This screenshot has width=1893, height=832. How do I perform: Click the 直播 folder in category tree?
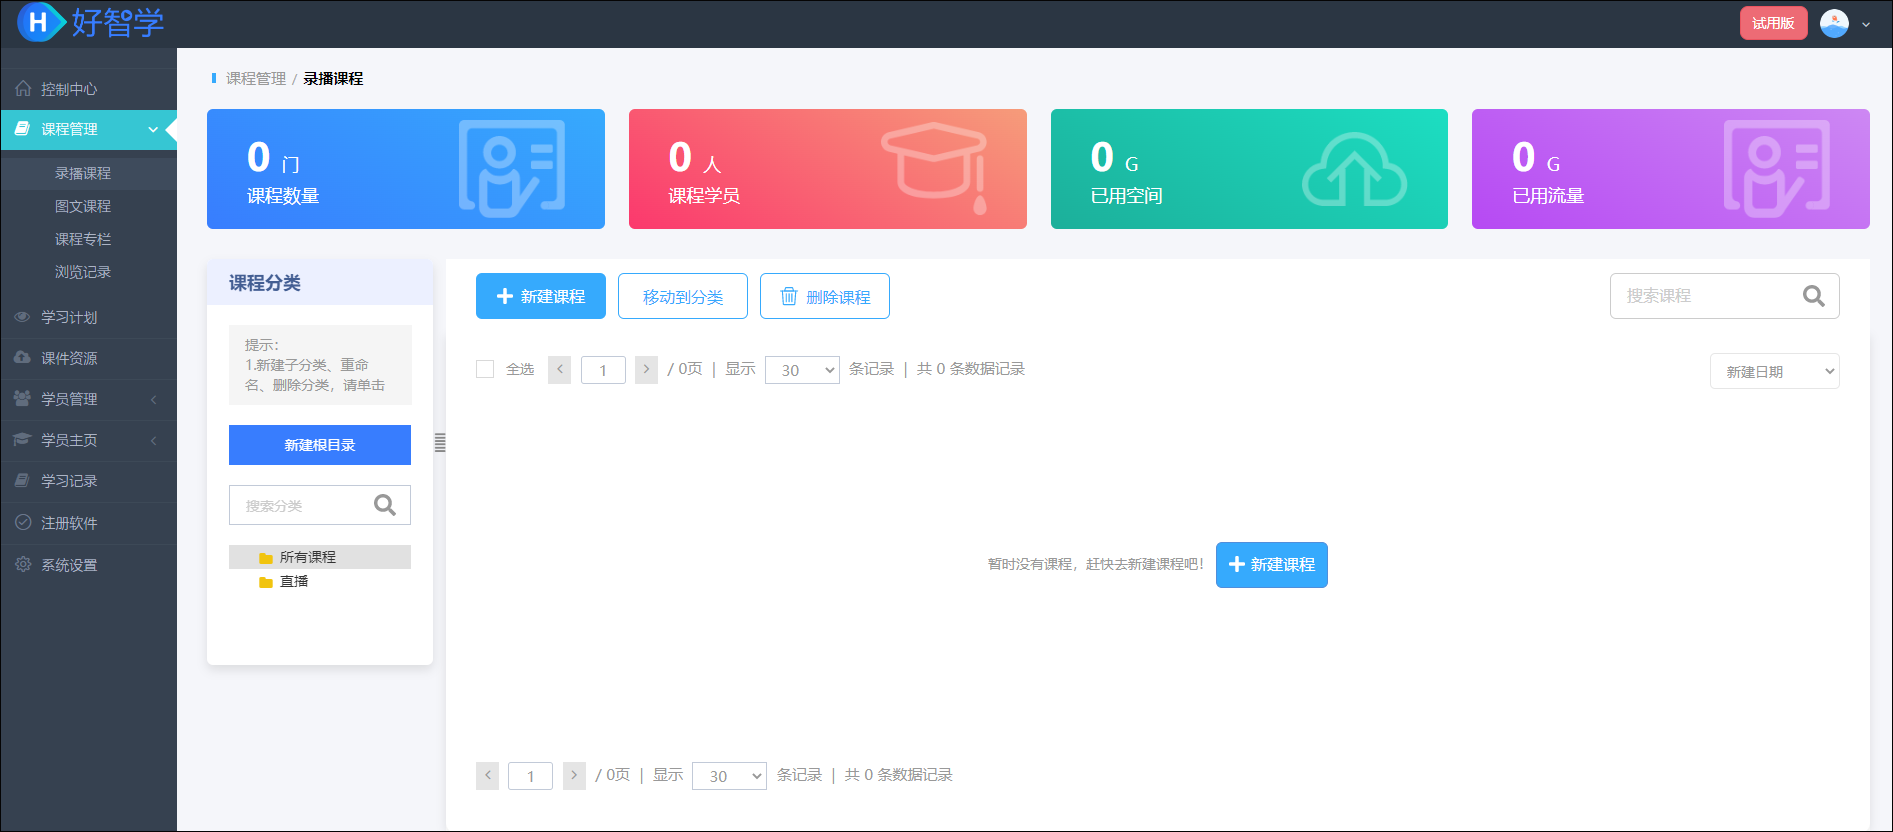click(293, 581)
